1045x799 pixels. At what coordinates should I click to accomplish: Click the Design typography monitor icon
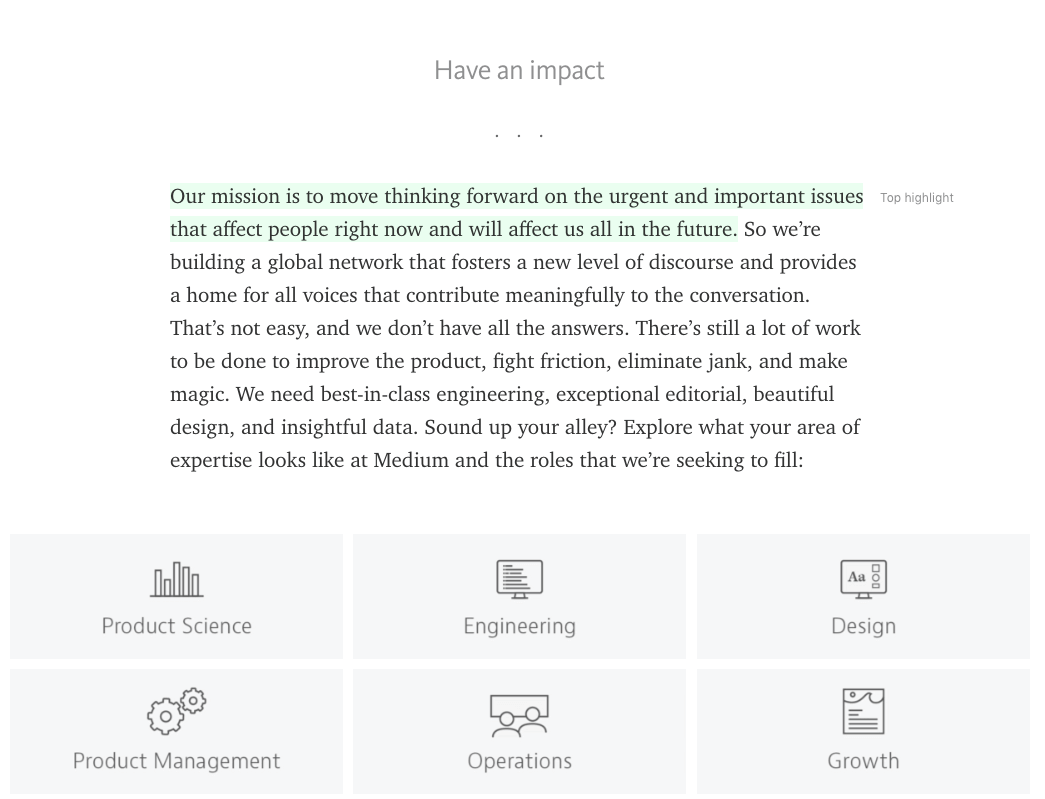863,579
